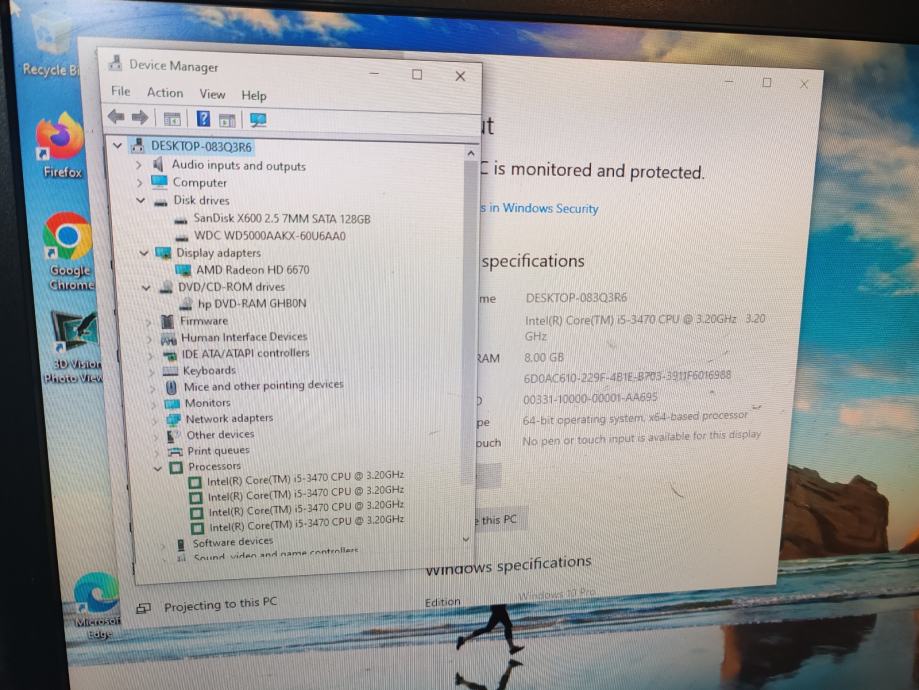This screenshot has width=919, height=690.
Task: Click the Scan for hardware changes monitor icon
Action: pos(258,120)
